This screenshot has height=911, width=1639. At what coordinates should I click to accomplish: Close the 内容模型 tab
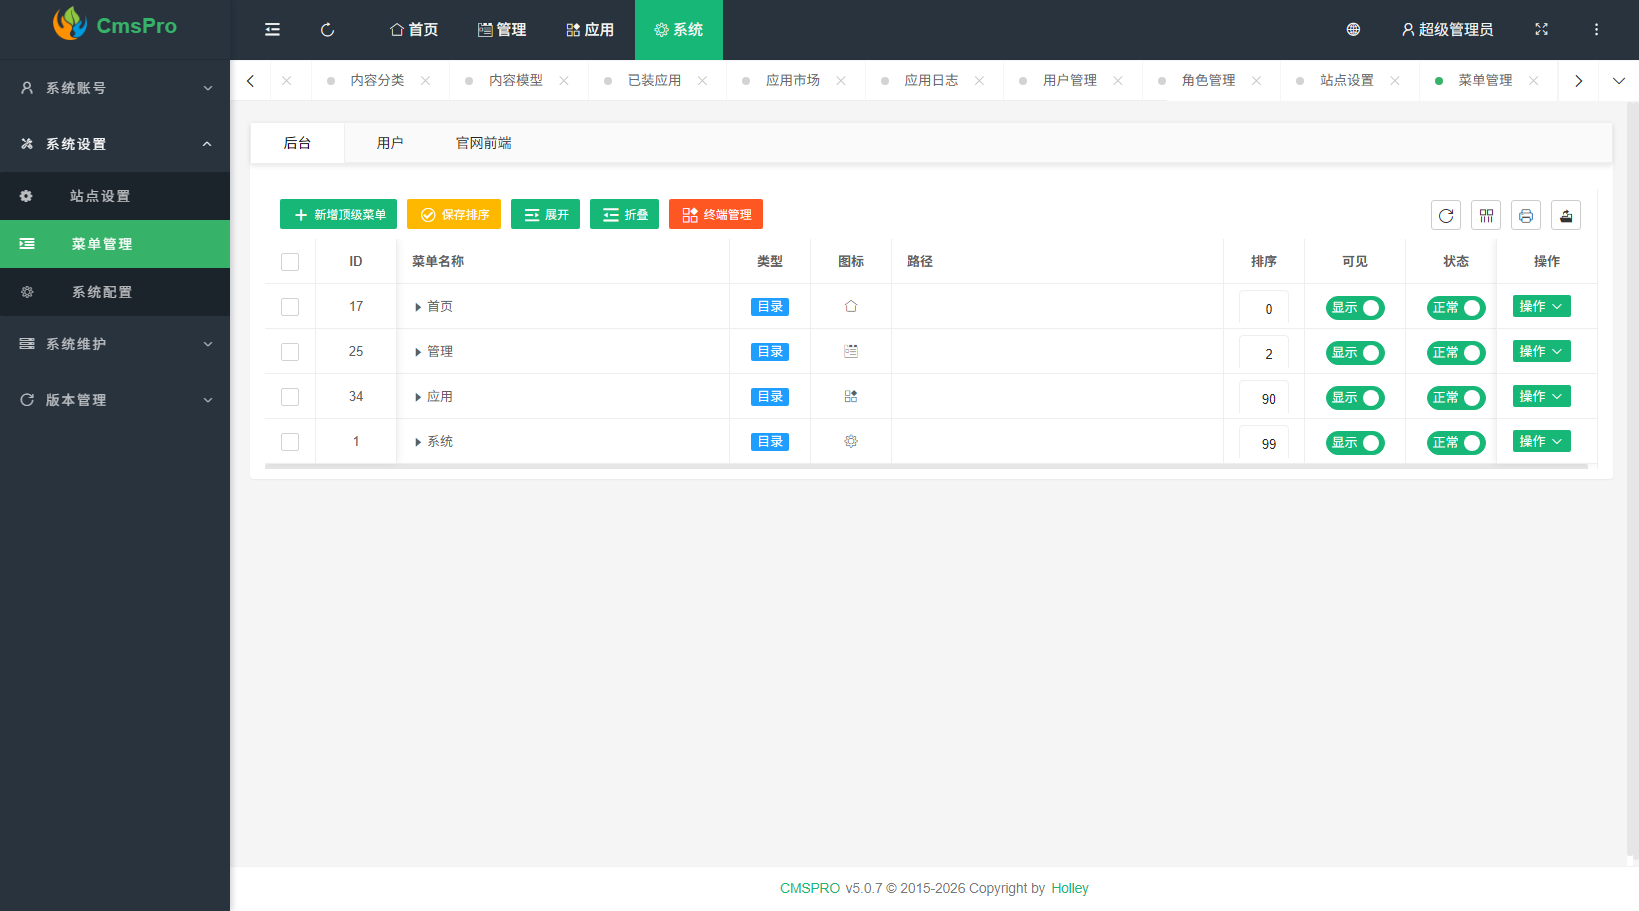pyautogui.click(x=564, y=81)
